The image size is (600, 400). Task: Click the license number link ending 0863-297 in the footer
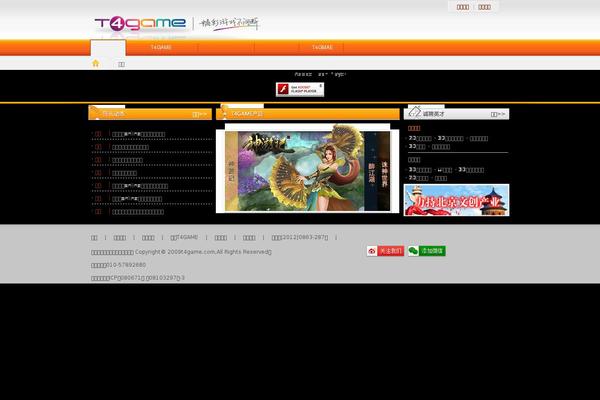coord(300,237)
